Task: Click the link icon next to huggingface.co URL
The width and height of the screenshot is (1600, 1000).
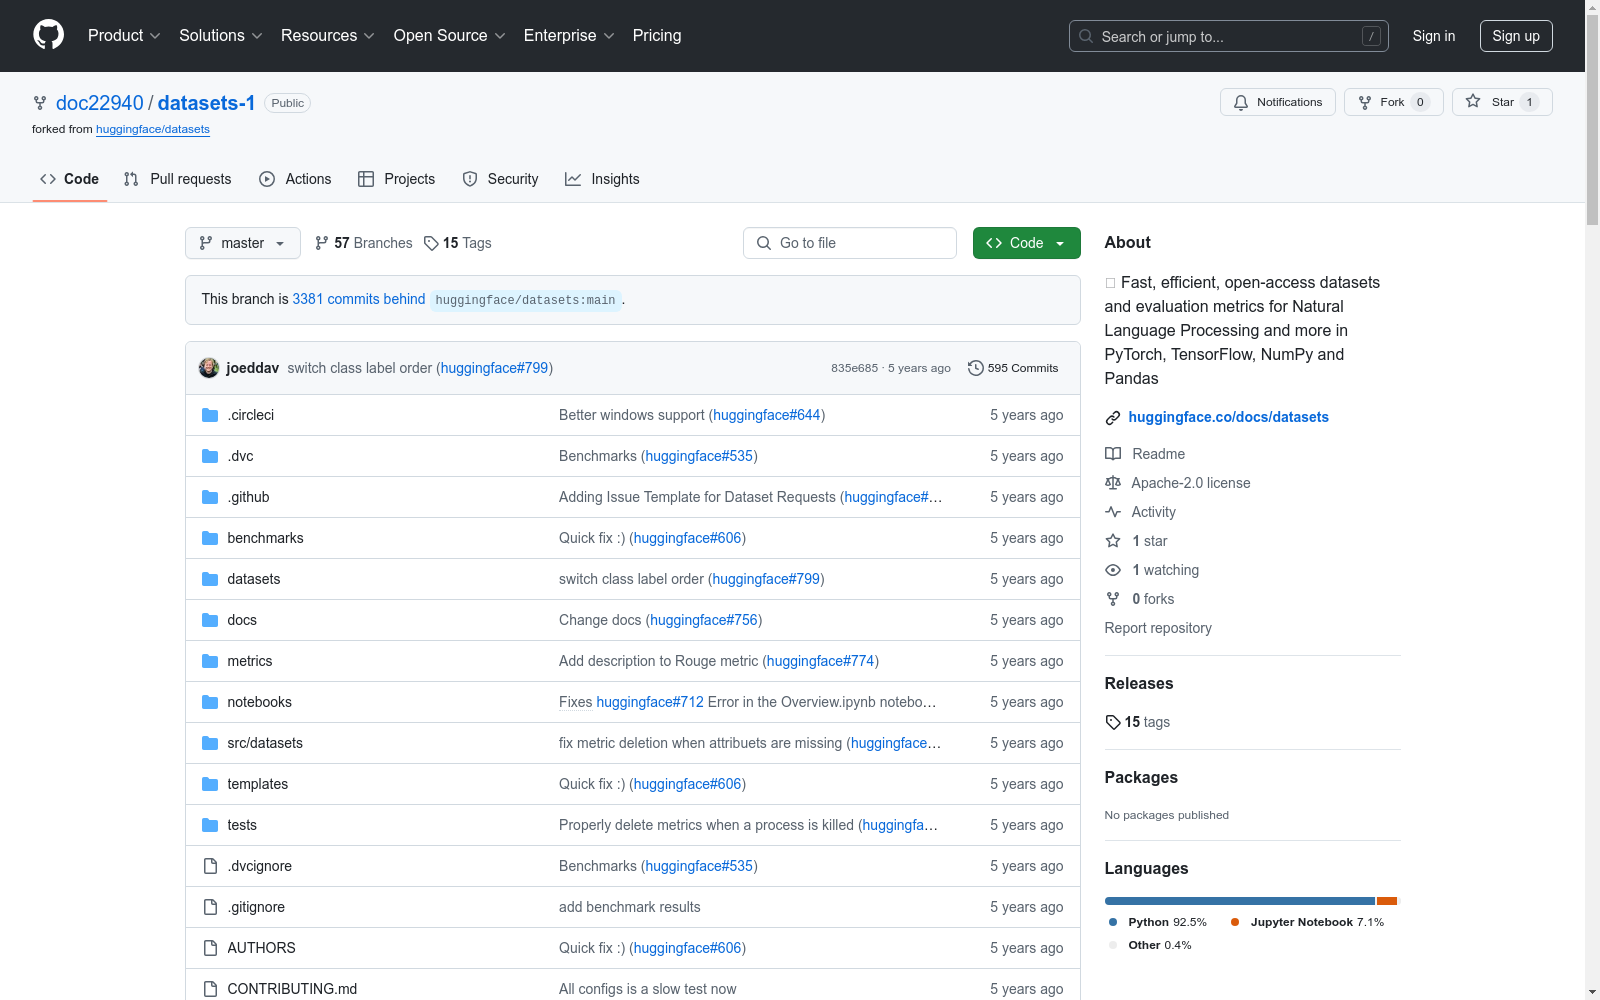Action: point(1113,418)
